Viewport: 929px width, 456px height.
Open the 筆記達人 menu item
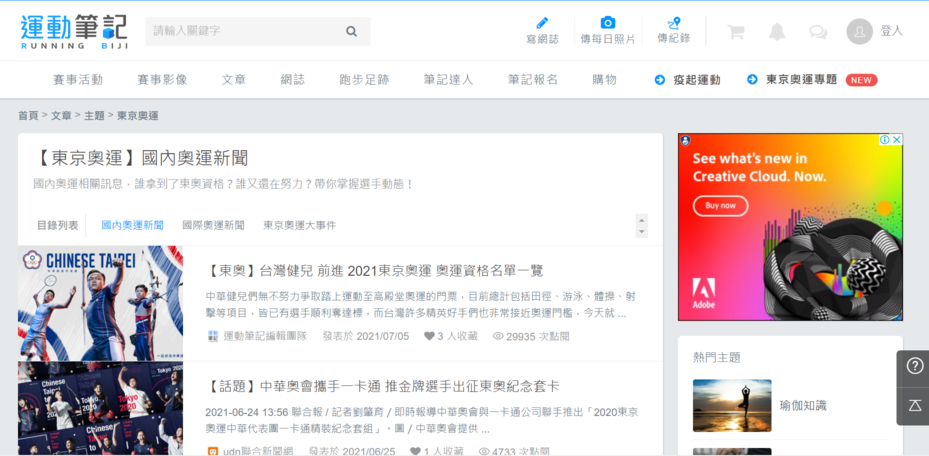(x=449, y=79)
